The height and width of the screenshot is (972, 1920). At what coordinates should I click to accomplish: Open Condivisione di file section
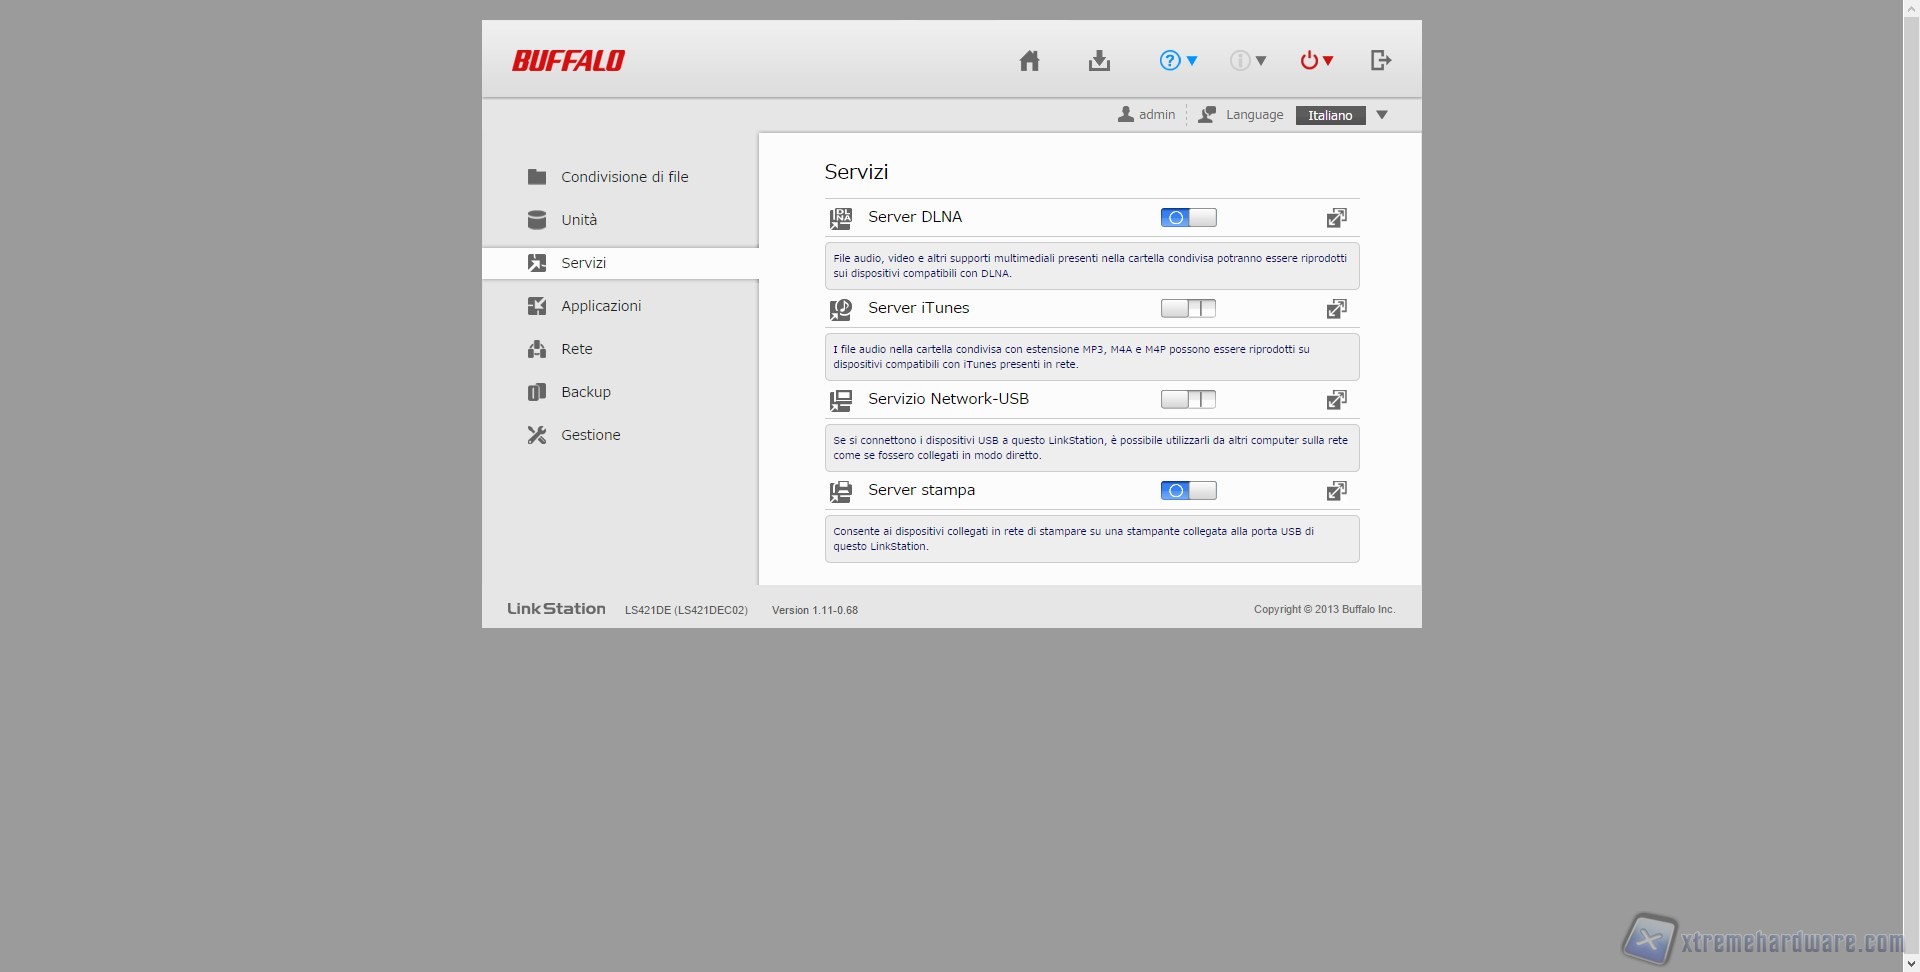click(624, 177)
